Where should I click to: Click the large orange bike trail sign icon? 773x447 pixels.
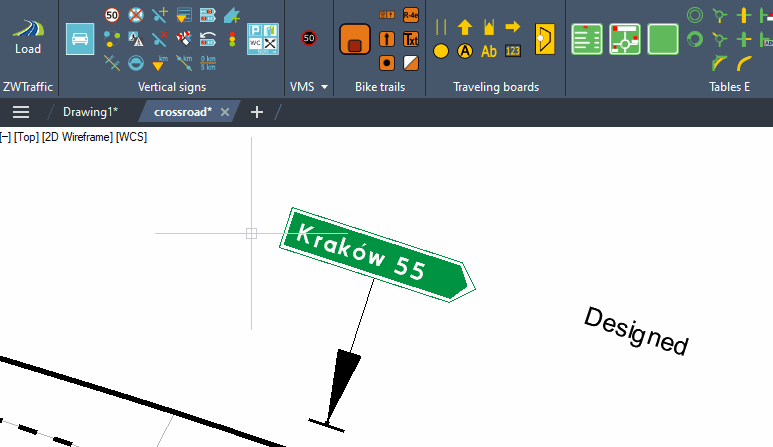(355, 39)
